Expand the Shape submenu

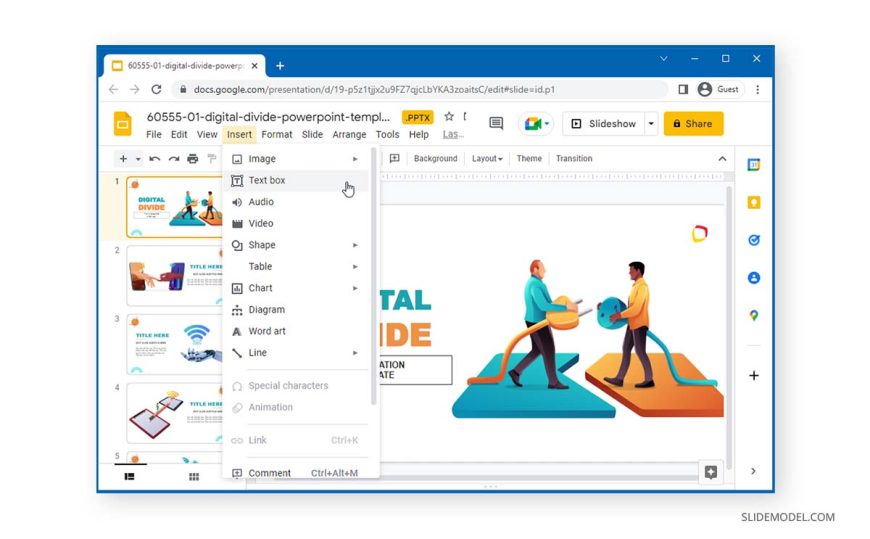click(x=355, y=245)
